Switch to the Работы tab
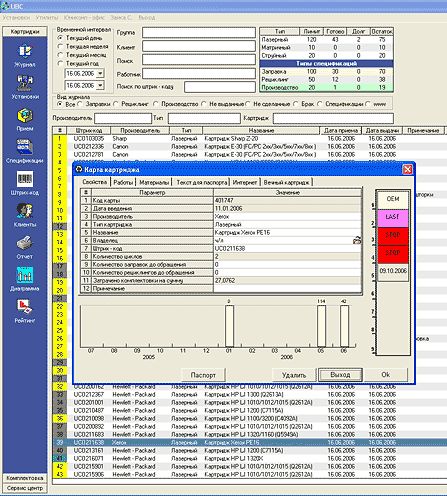The image size is (447, 496). 123,182
